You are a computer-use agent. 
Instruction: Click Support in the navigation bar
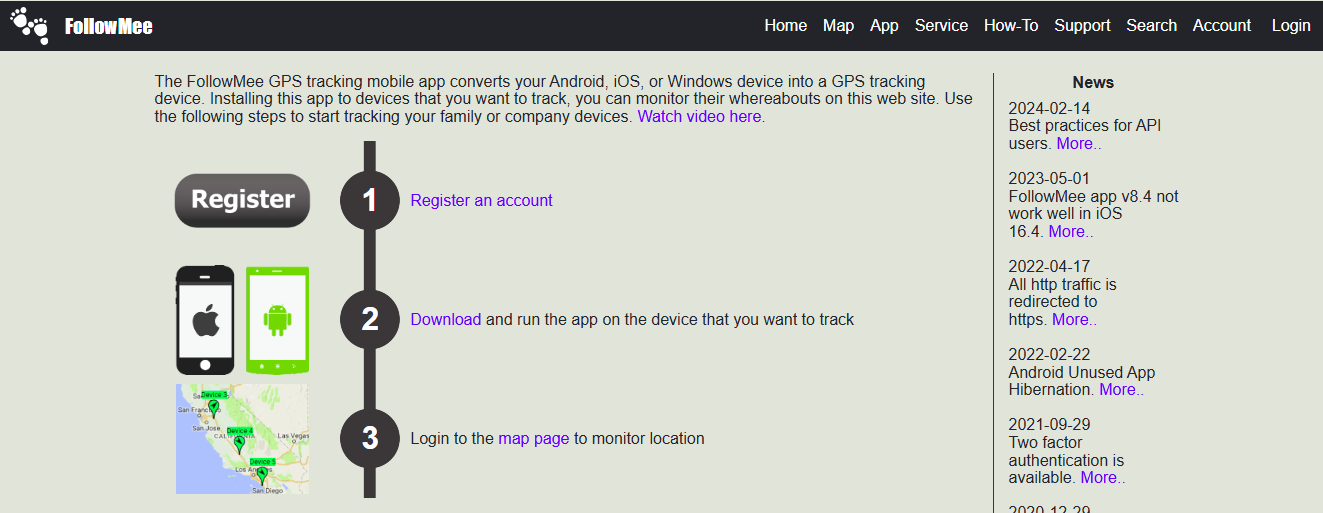click(1082, 26)
